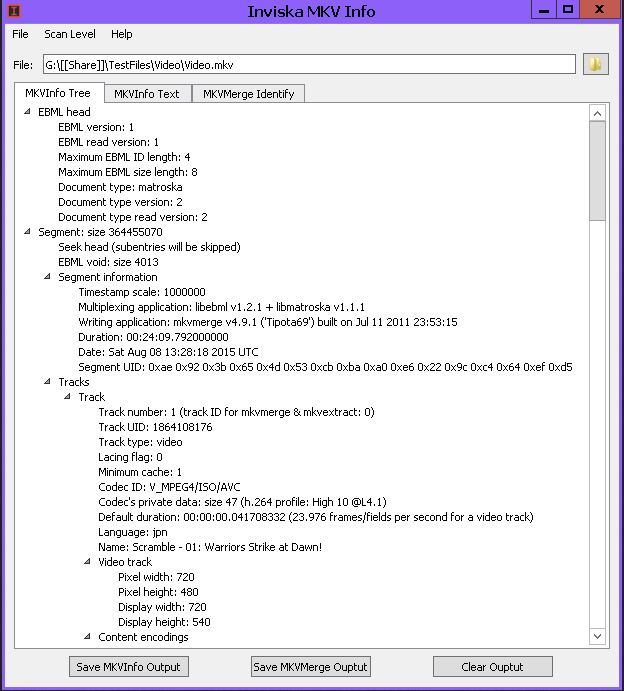
Task: Open the Help menu
Action: [122, 34]
